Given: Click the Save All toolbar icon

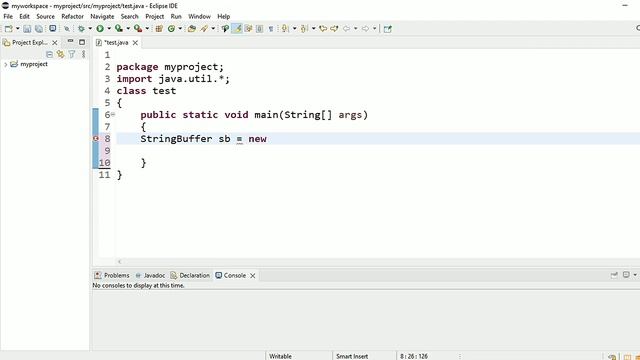Looking at the screenshot, I should 39,29.
